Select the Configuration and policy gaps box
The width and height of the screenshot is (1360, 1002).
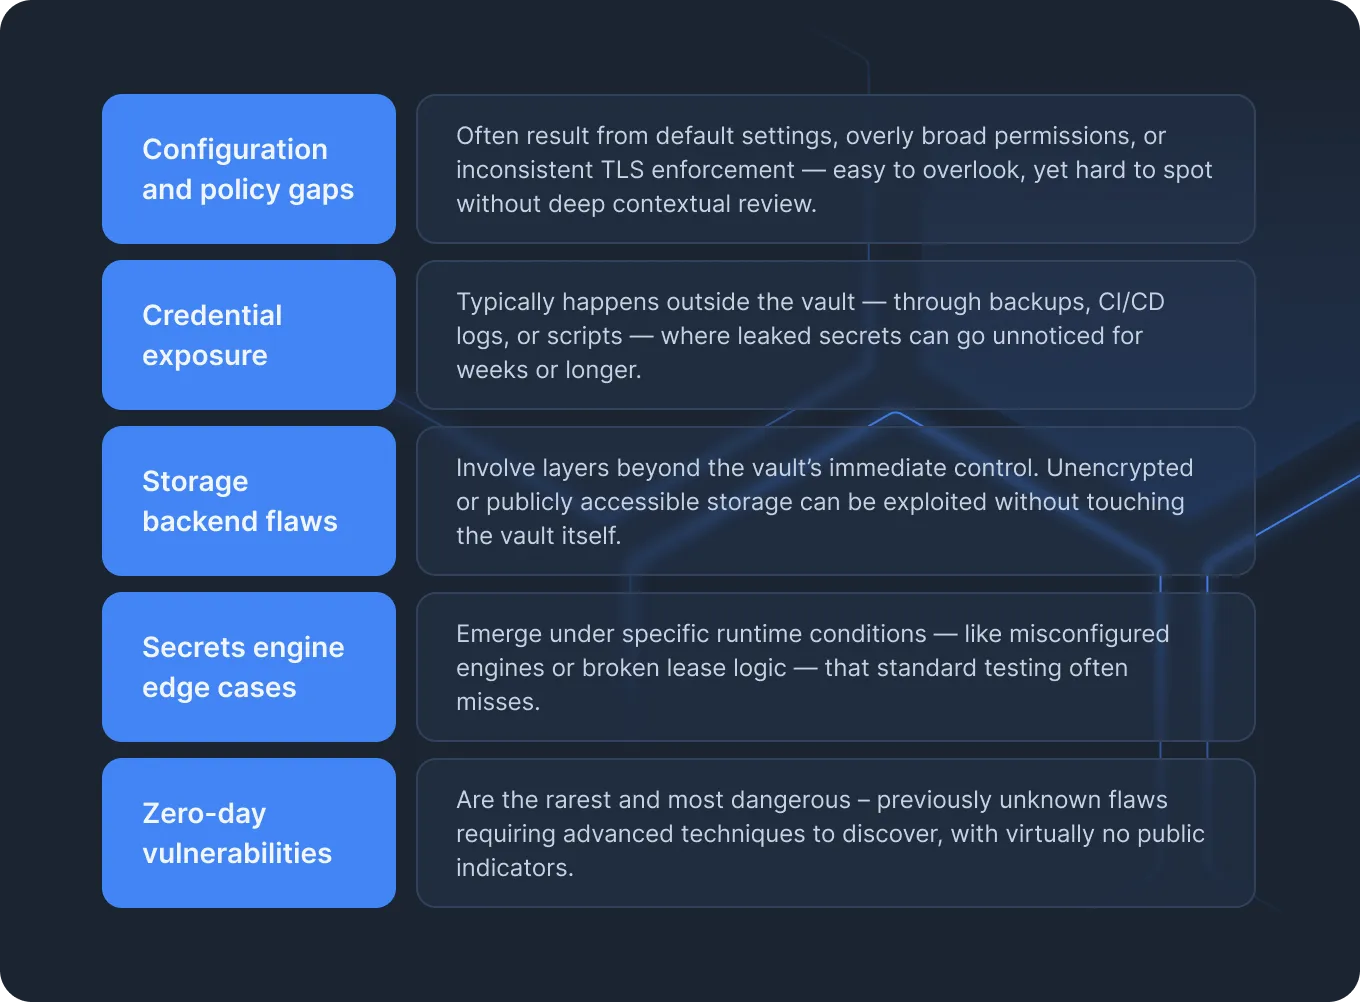[x=249, y=169]
